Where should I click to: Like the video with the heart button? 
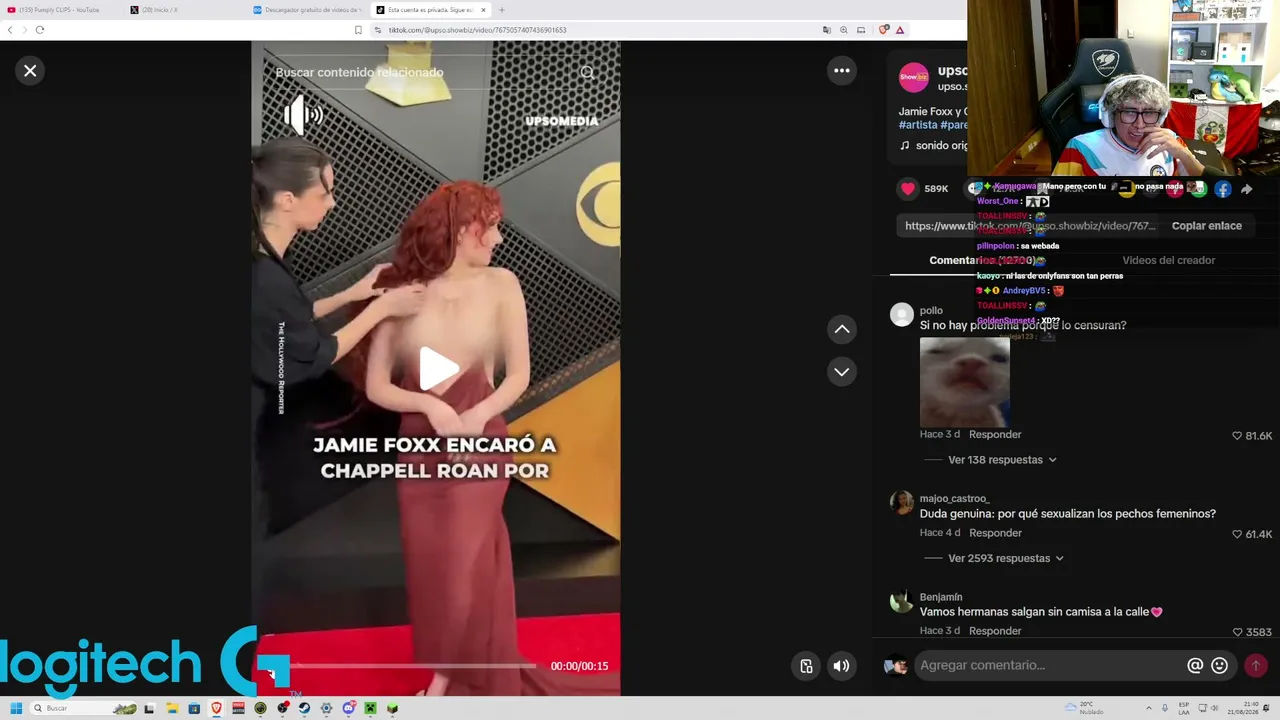point(908,188)
